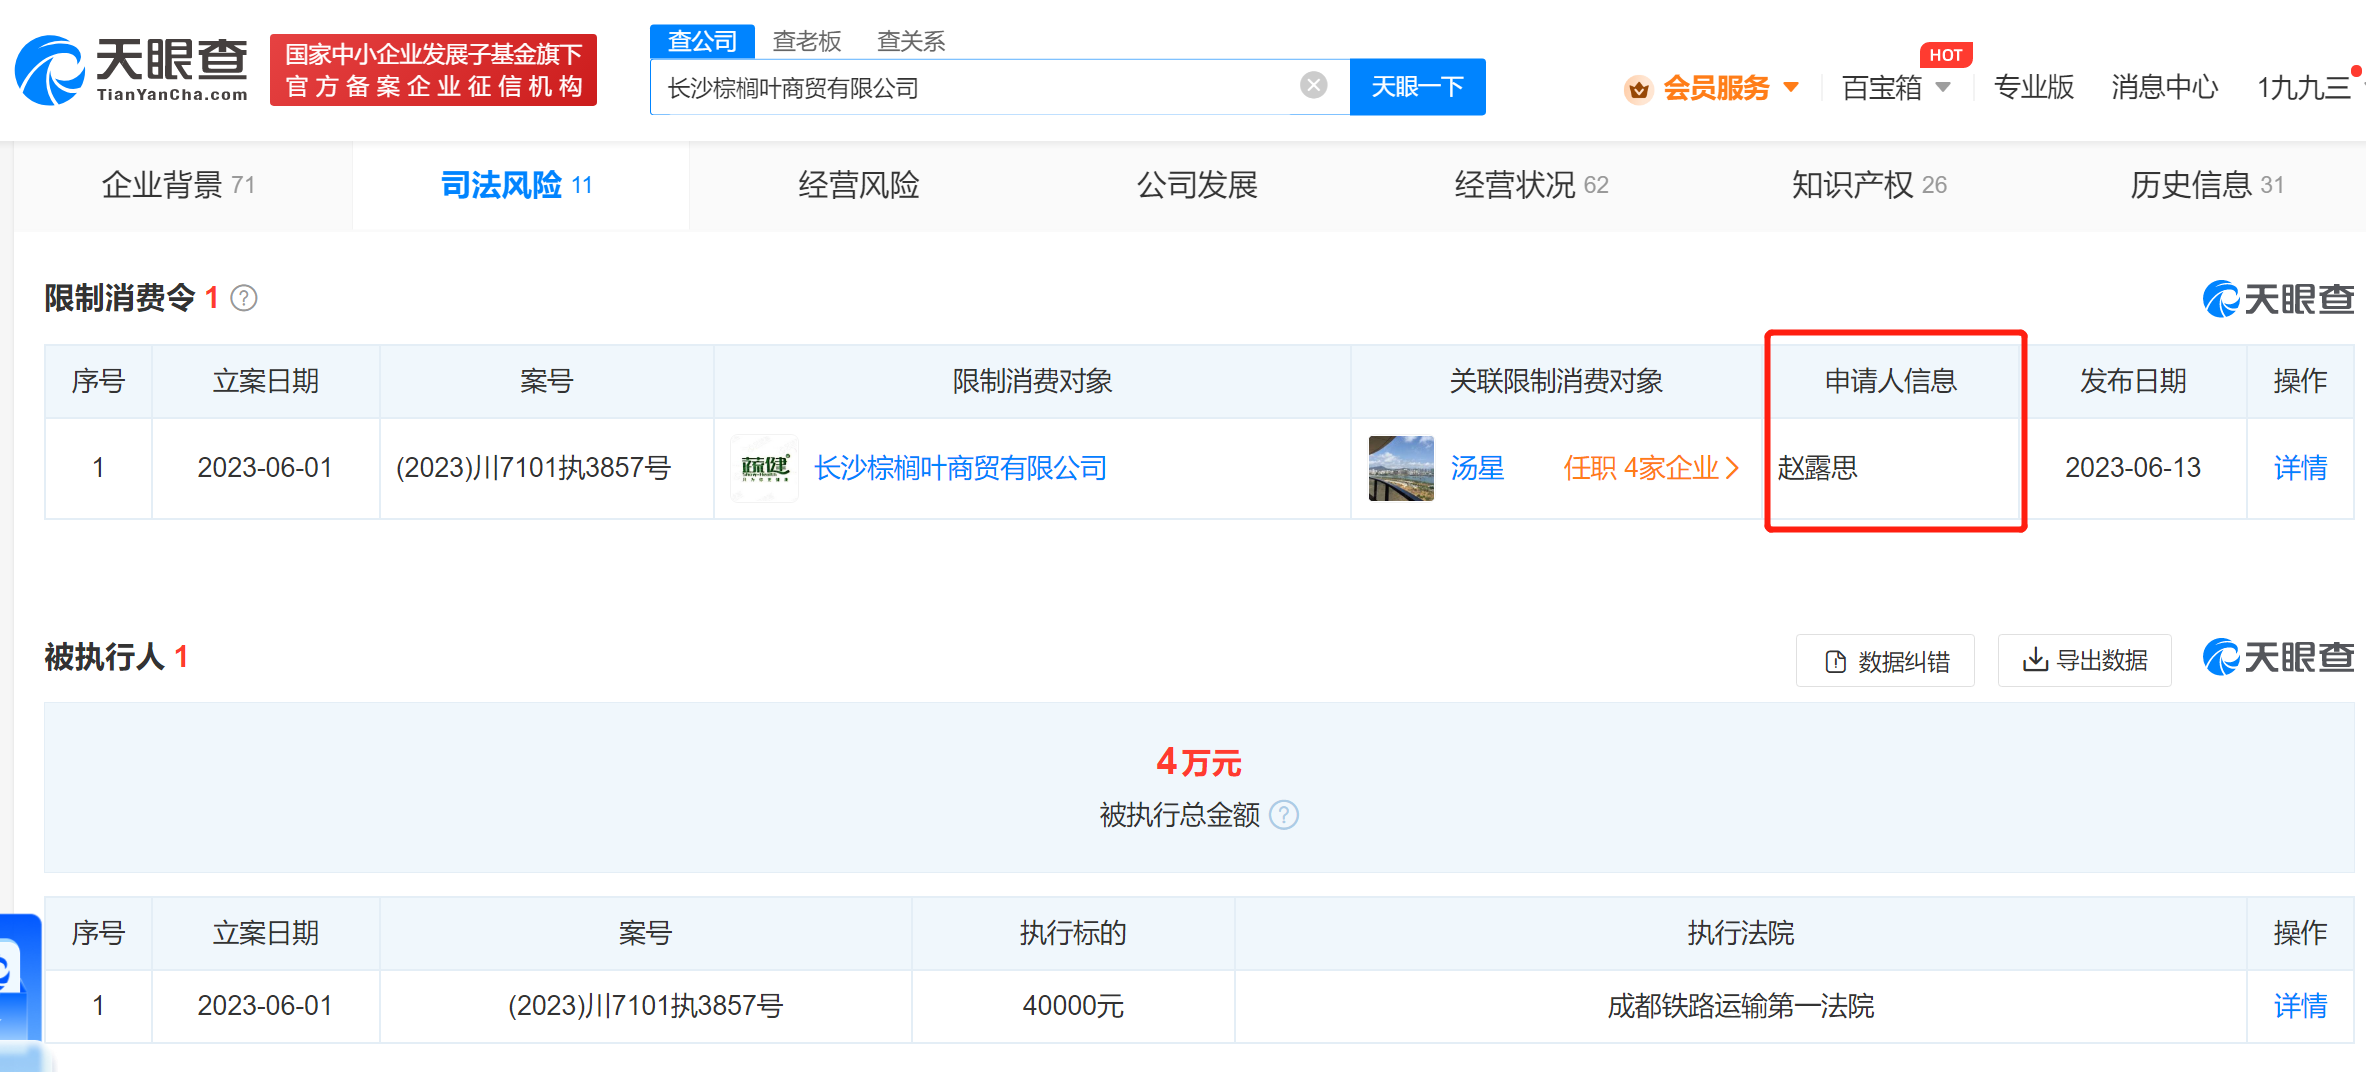Click help icon next to 限制消费令
This screenshot has height=1072, width=2366.
pyautogui.click(x=244, y=298)
